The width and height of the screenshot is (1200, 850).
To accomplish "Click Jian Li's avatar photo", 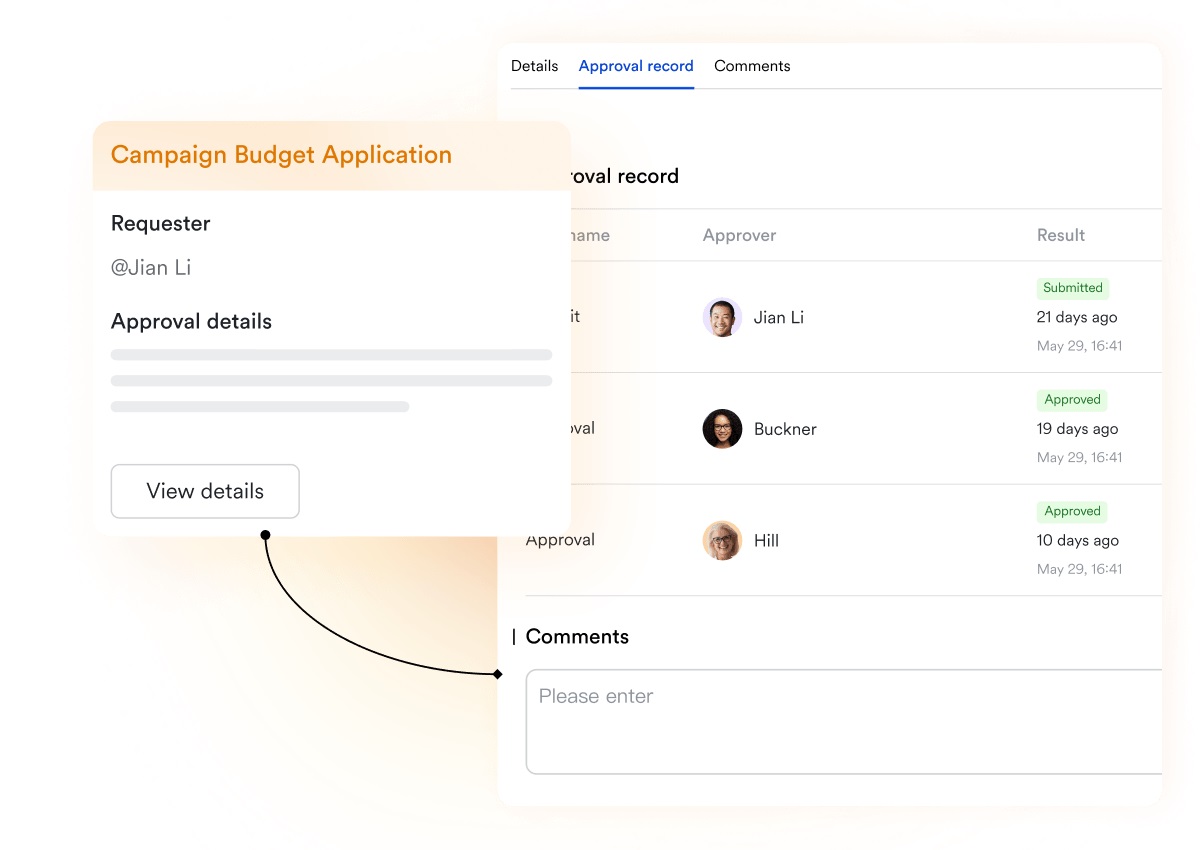I will pos(722,317).
